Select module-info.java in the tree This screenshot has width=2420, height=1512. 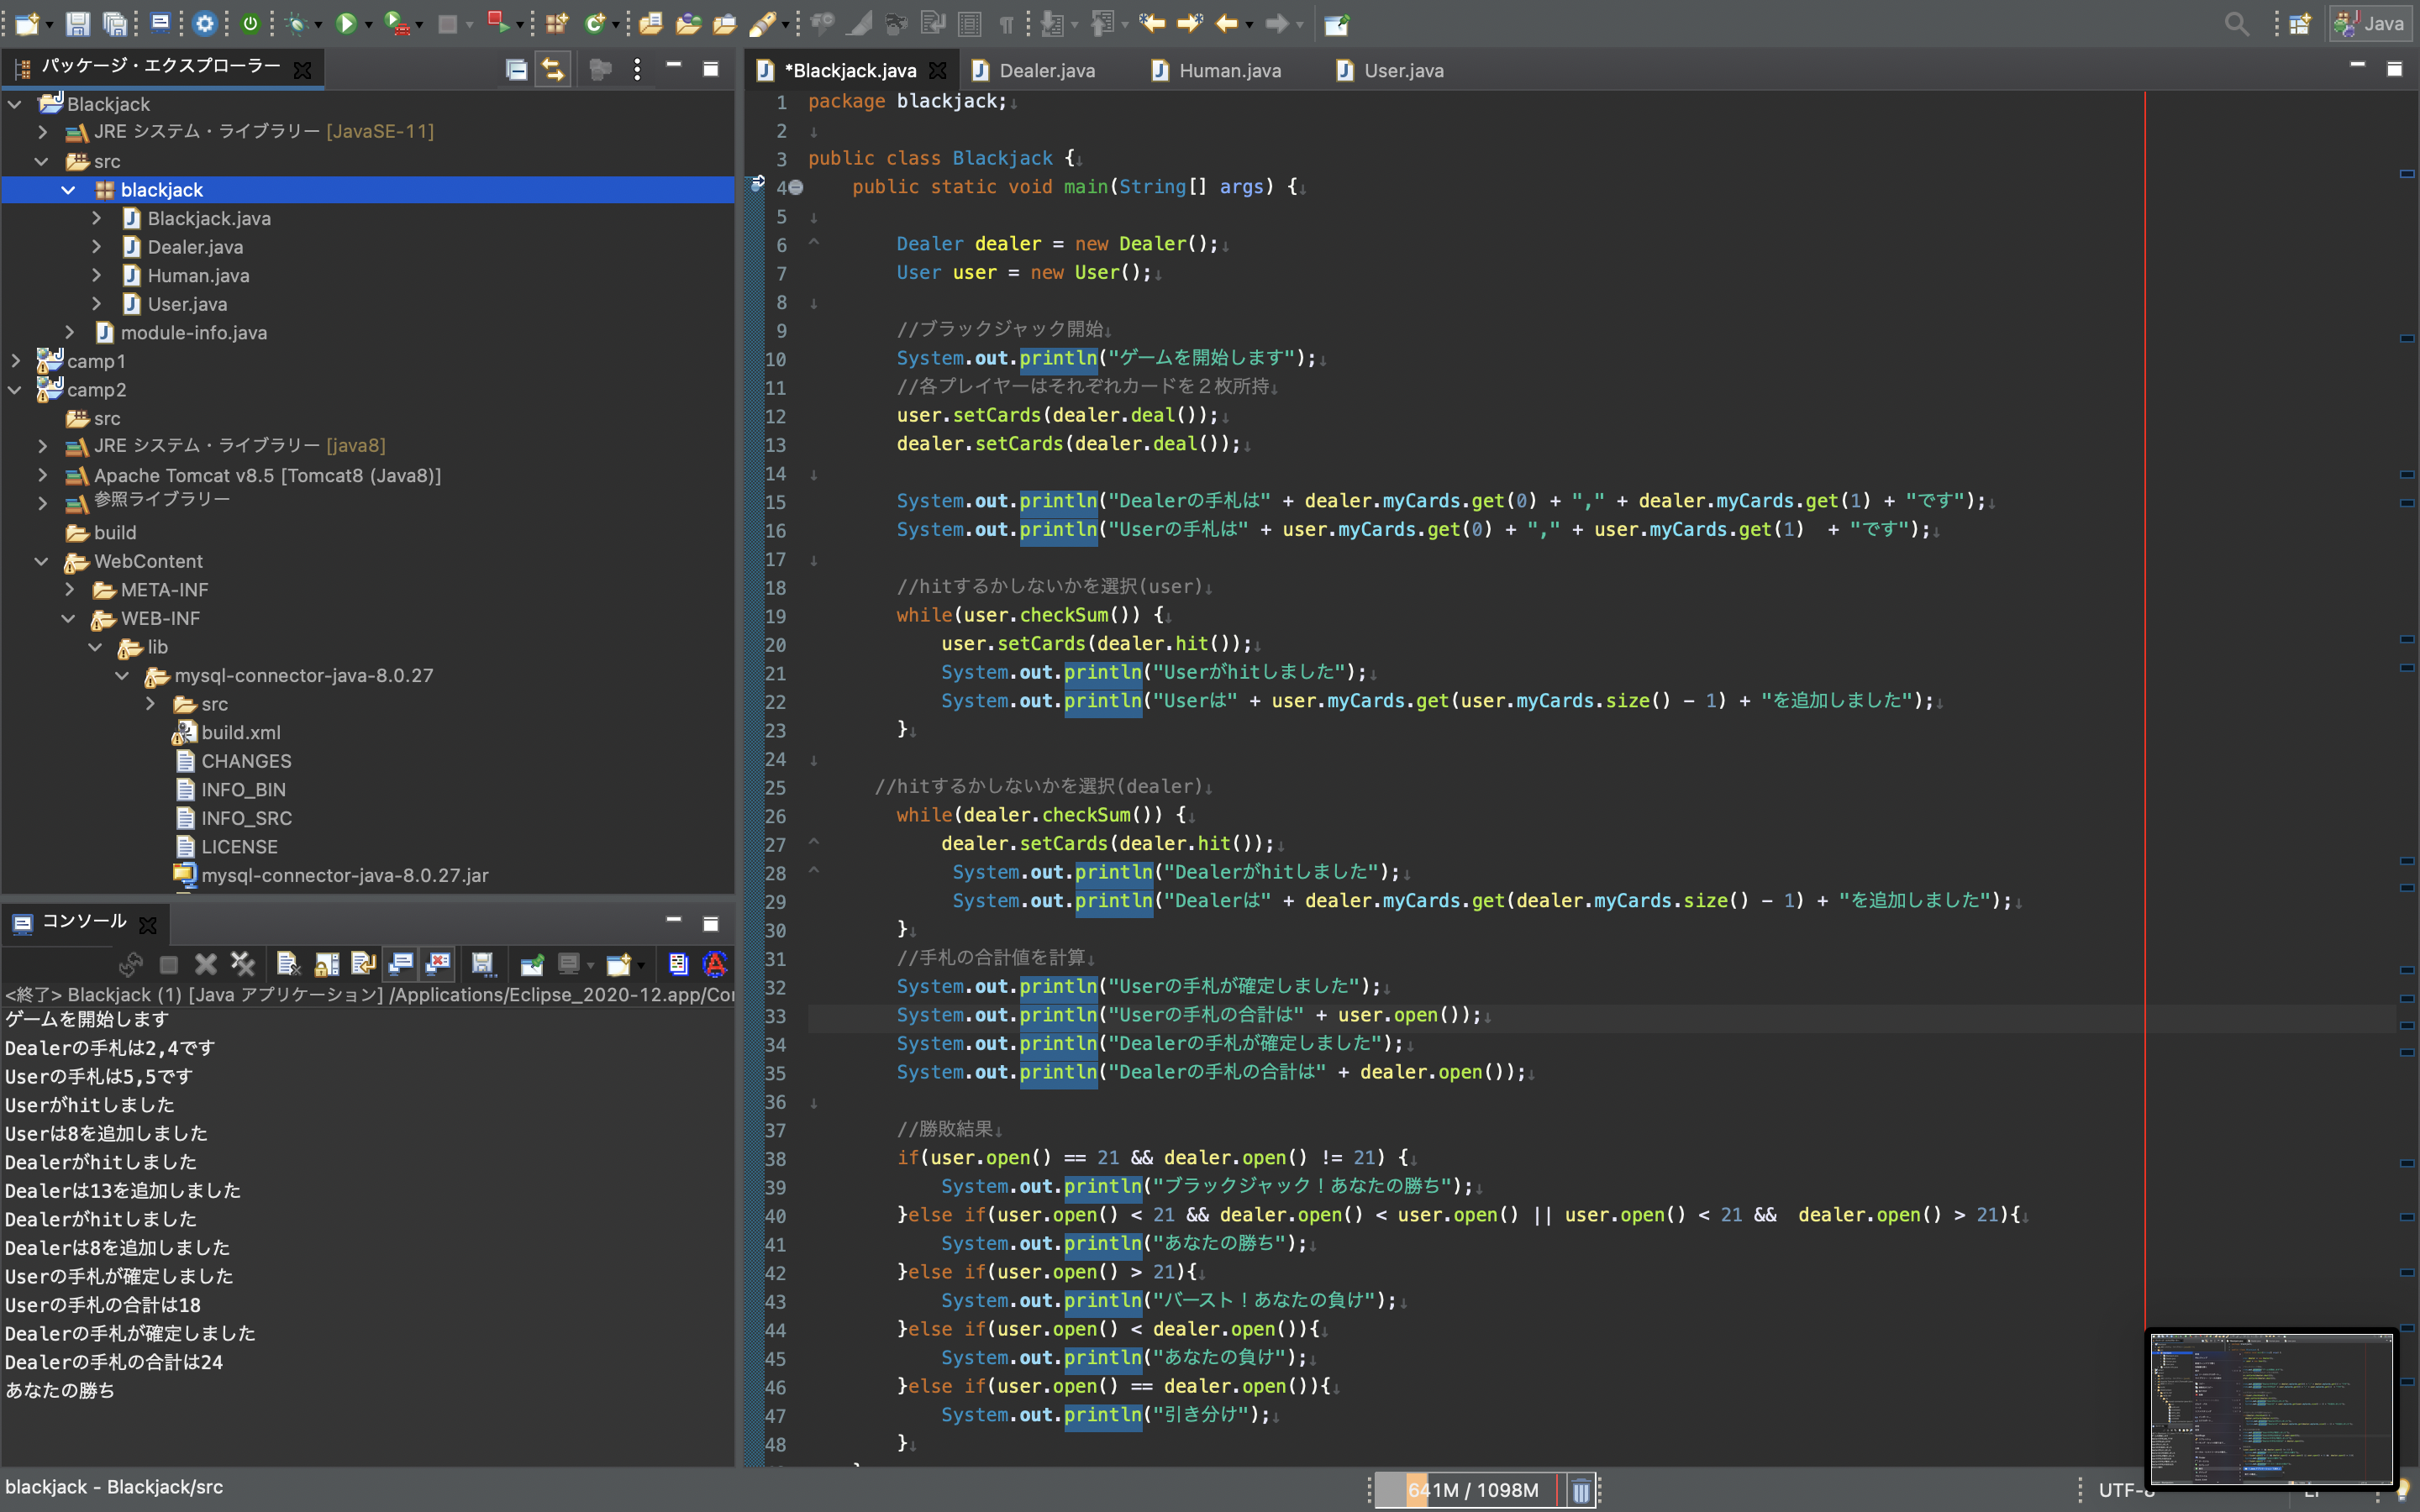[193, 333]
